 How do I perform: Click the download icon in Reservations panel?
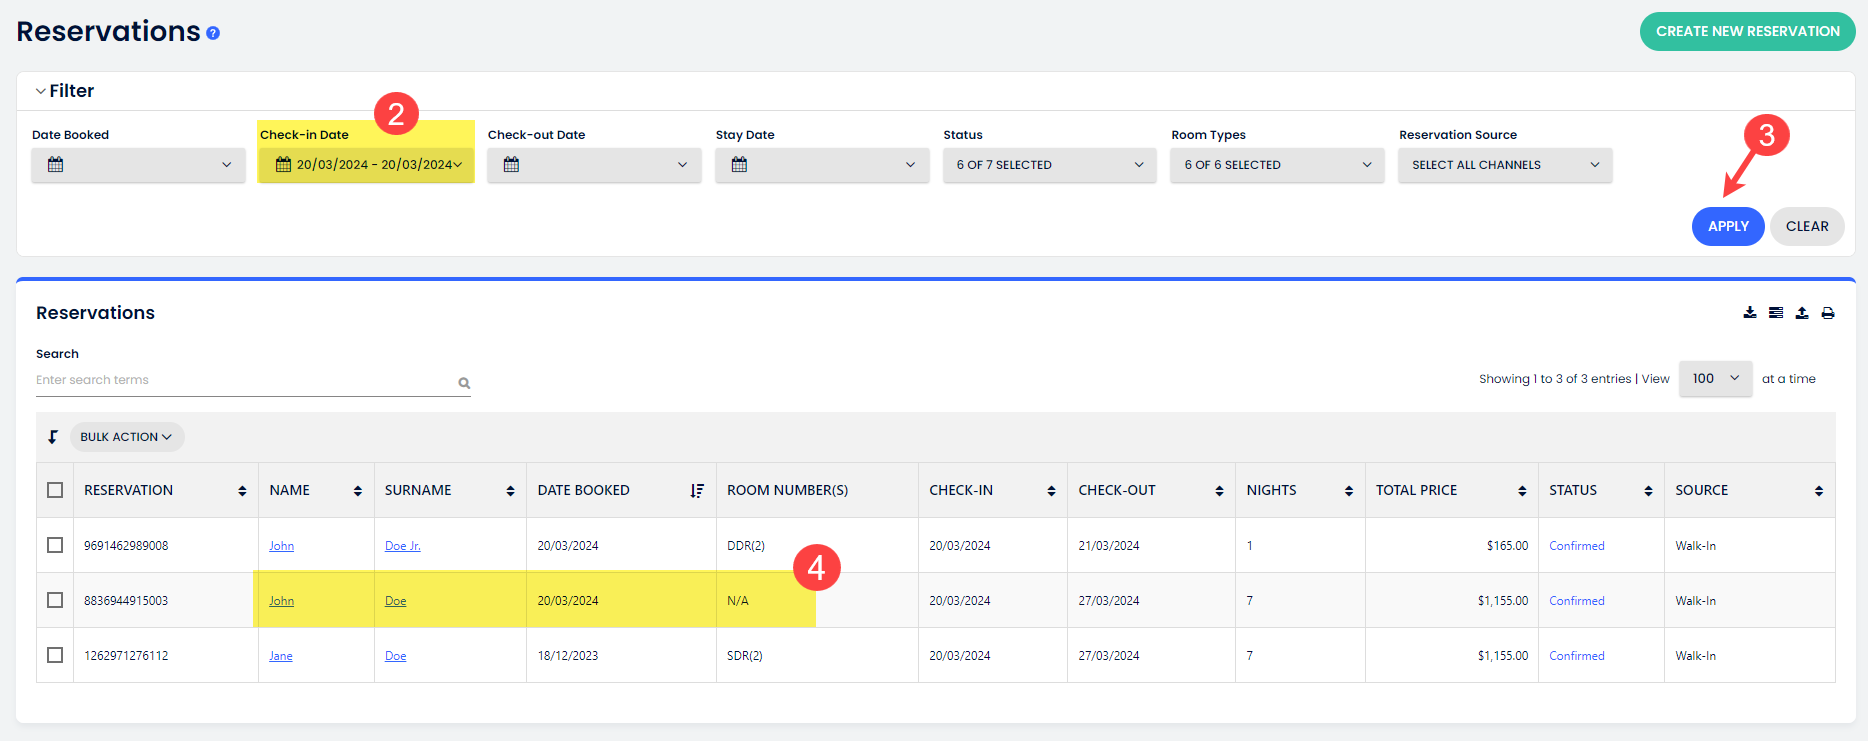pyautogui.click(x=1750, y=313)
